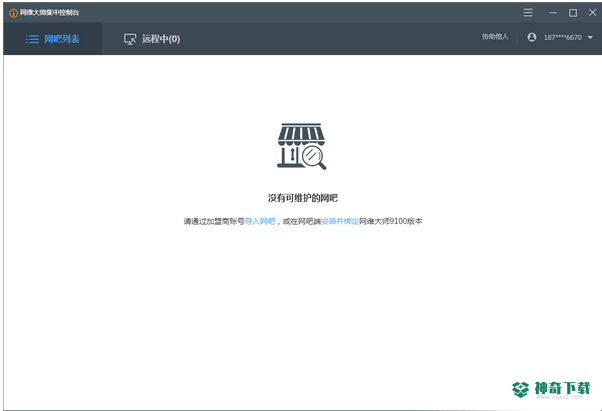Click the 协助他人 button
The height and width of the screenshot is (411, 602).
495,37
